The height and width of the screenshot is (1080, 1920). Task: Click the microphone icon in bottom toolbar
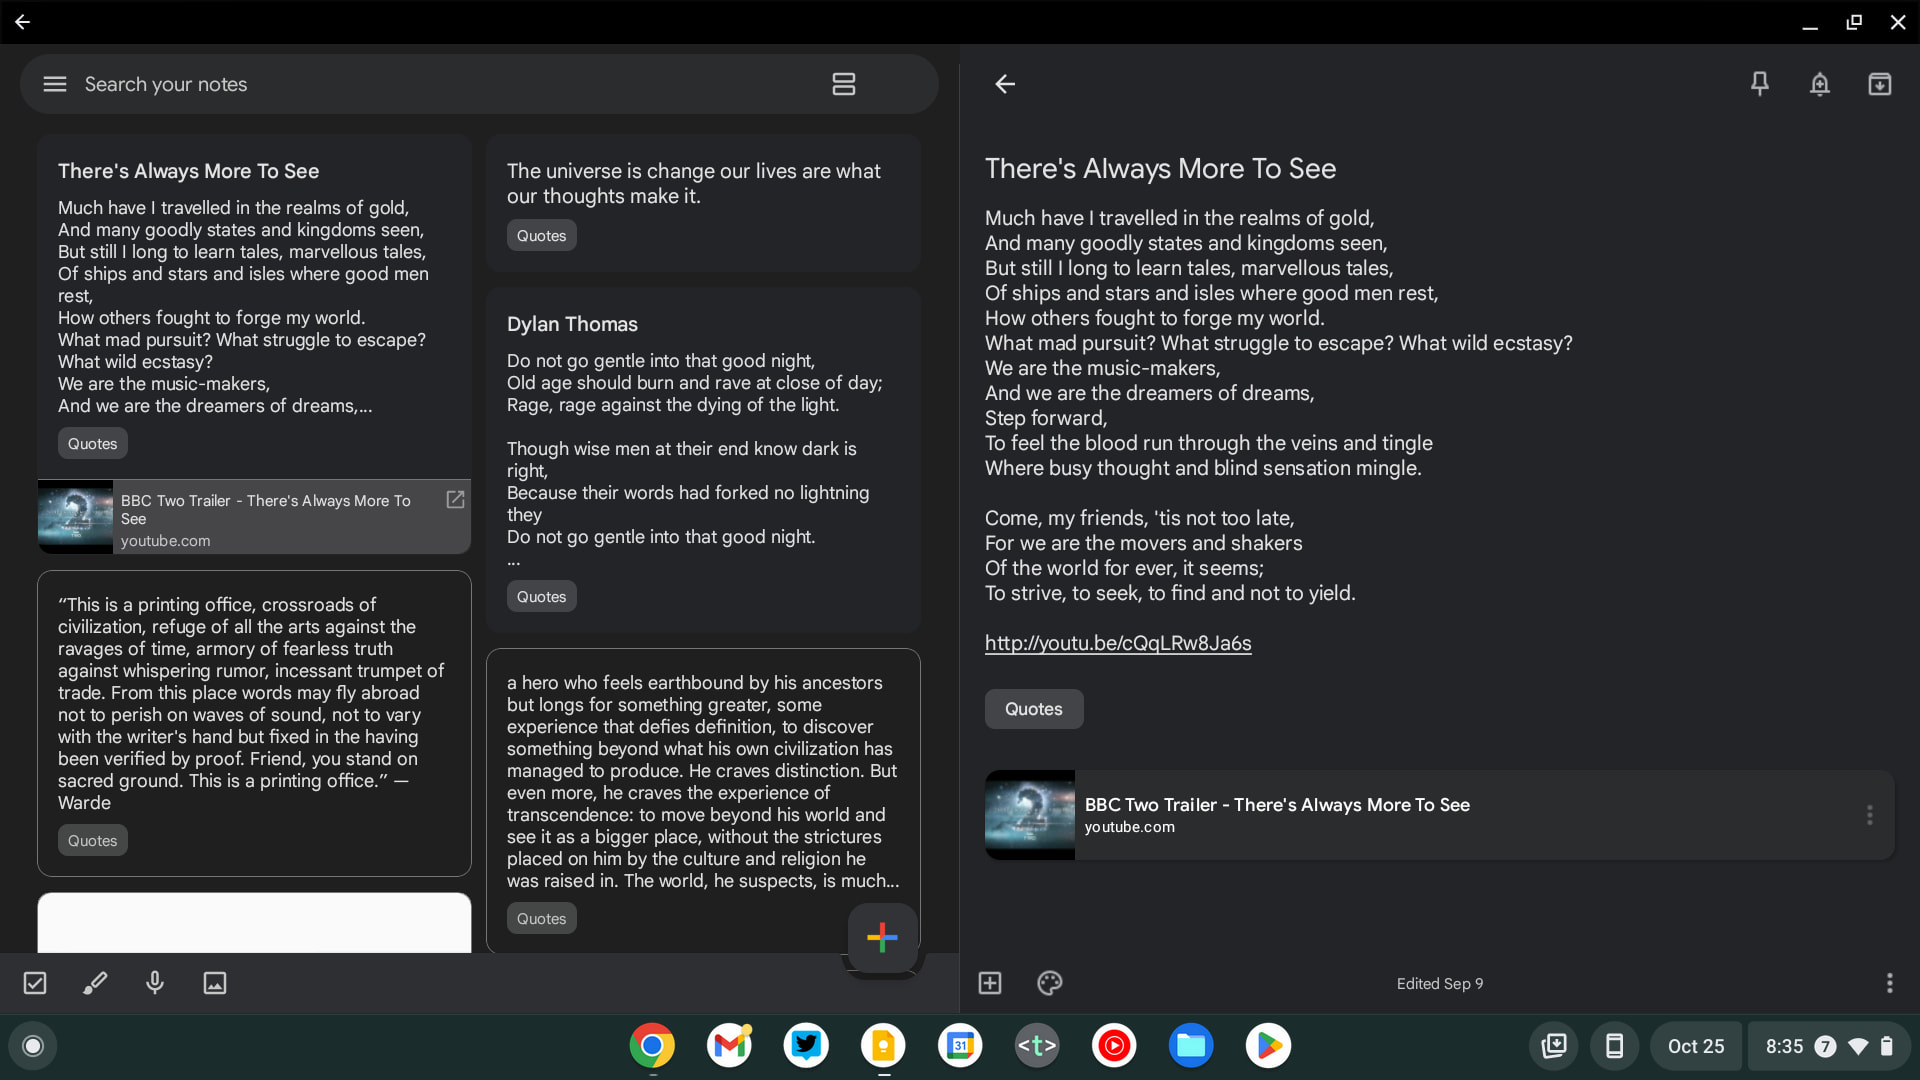(154, 982)
